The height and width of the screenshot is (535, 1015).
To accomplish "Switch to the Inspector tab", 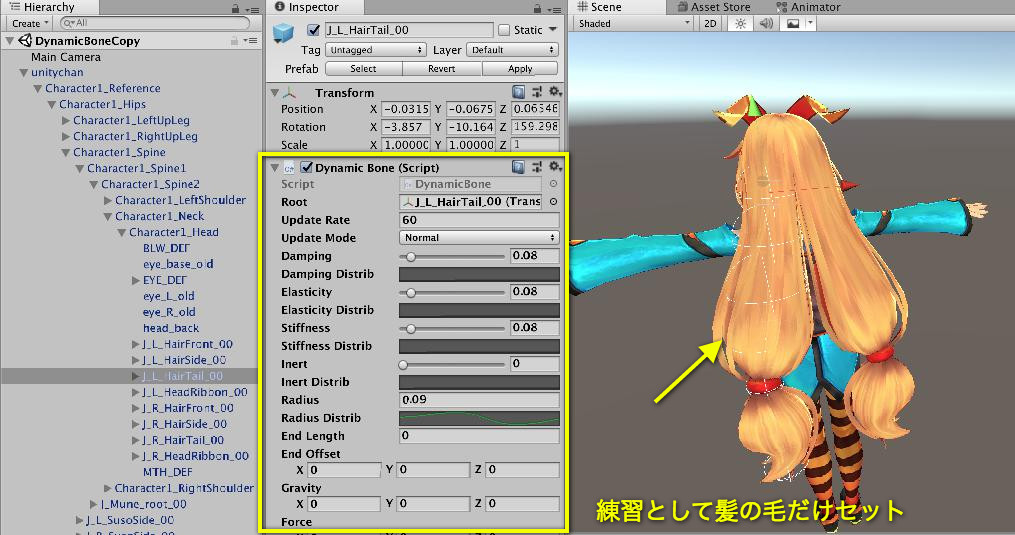I will 315,7.
